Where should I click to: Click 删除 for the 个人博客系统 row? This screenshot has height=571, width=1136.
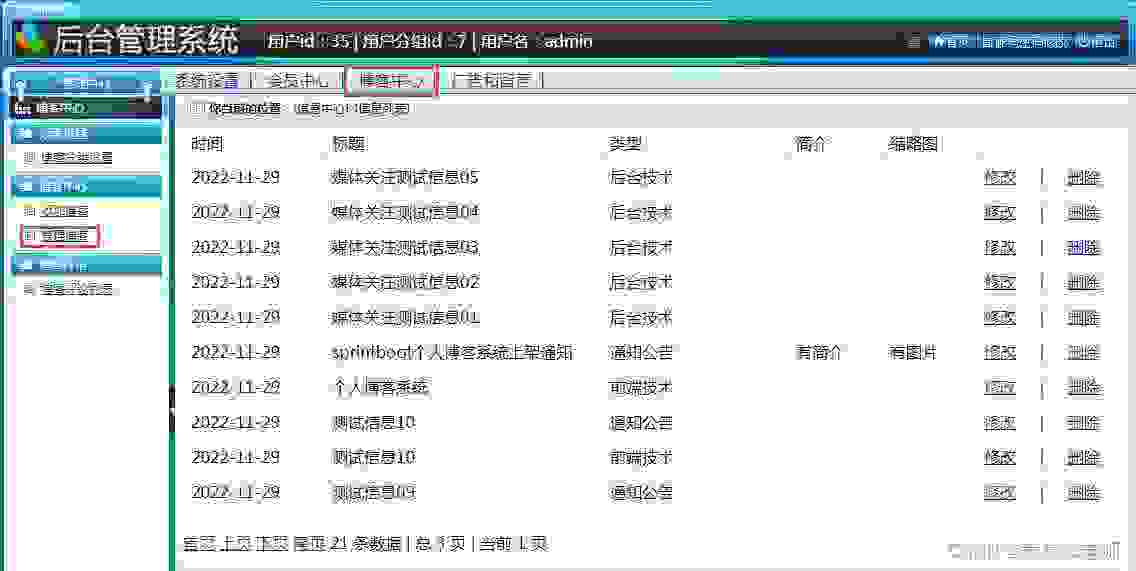tap(1083, 388)
